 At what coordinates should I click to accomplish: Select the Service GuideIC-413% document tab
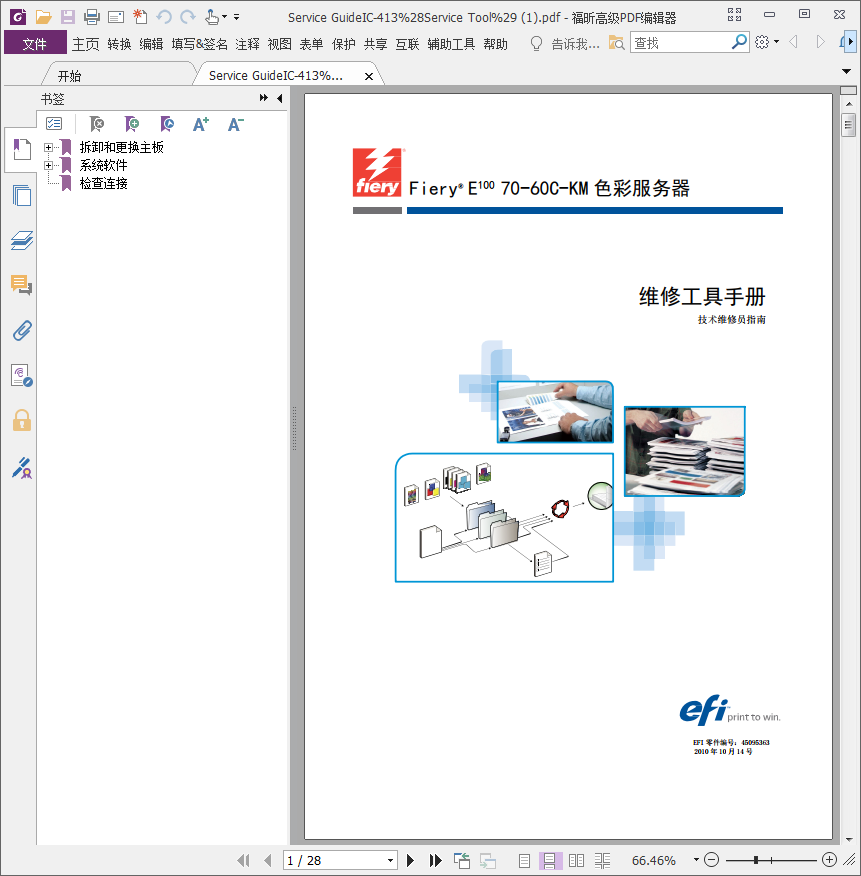(x=276, y=75)
